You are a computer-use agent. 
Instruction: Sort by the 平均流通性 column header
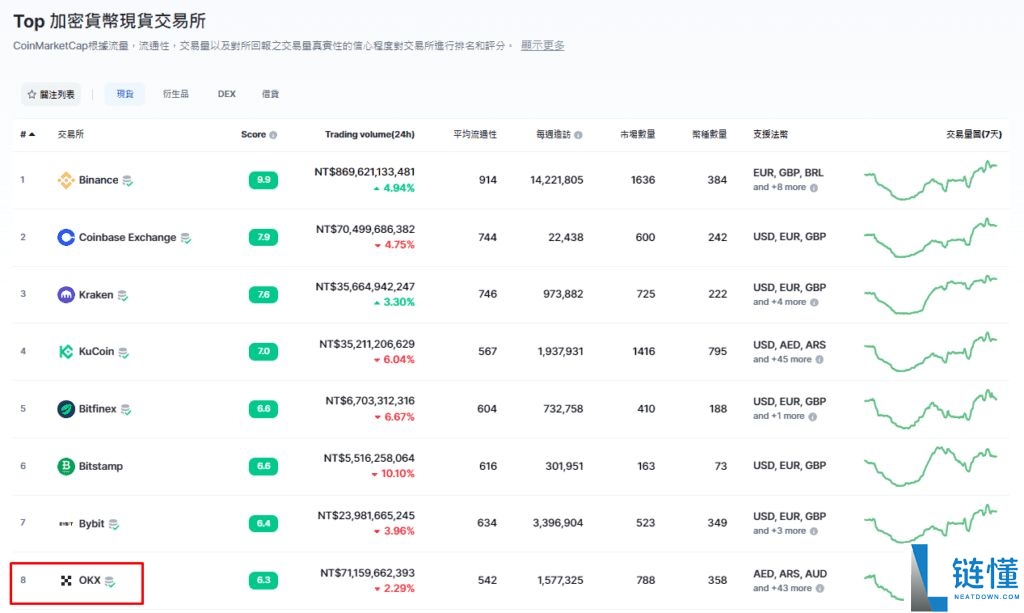pos(475,134)
